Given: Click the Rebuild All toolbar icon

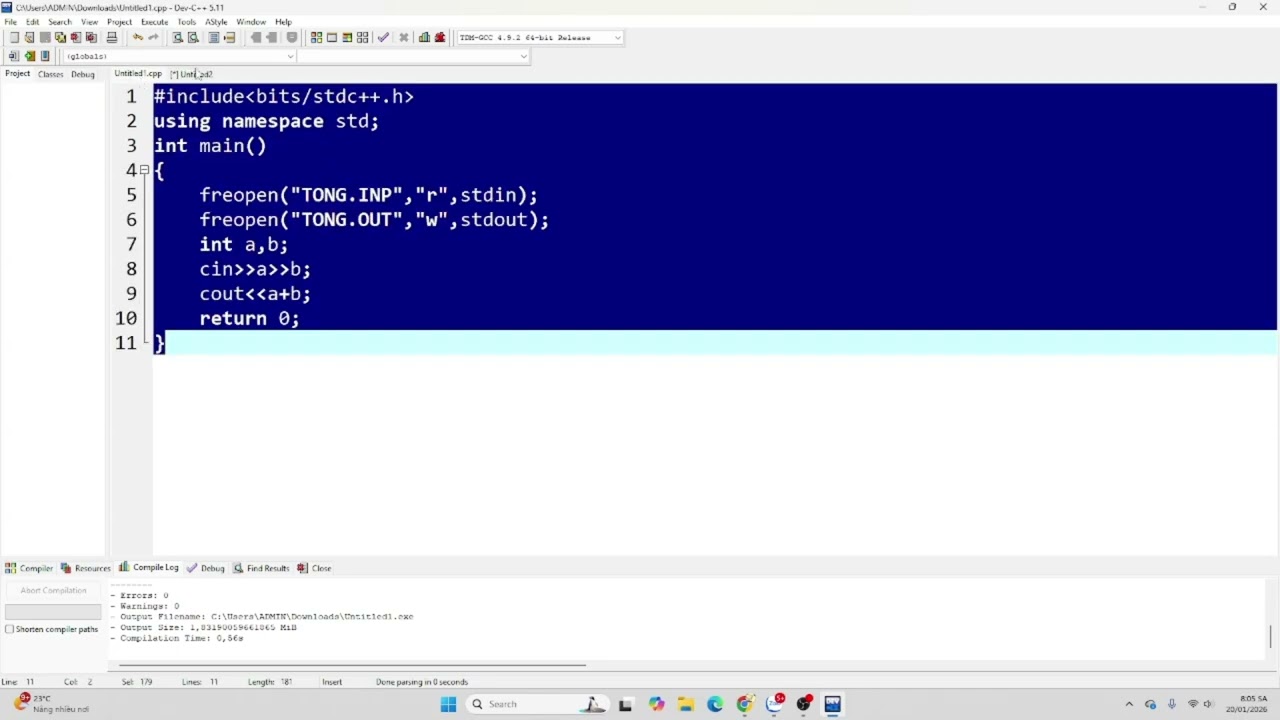Looking at the screenshot, I should (363, 37).
